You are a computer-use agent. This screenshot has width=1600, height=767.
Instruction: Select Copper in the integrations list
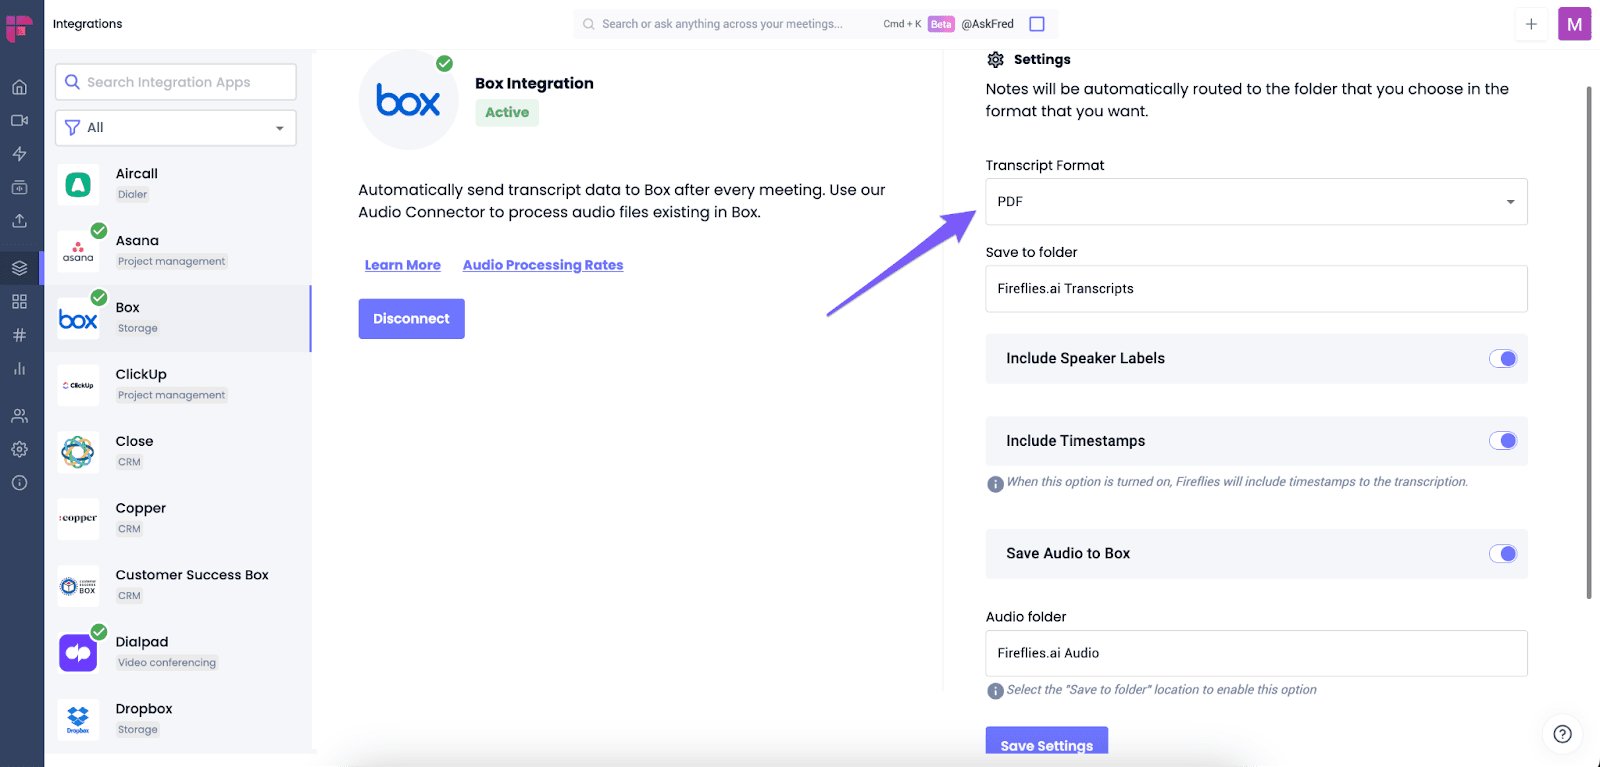pos(177,519)
